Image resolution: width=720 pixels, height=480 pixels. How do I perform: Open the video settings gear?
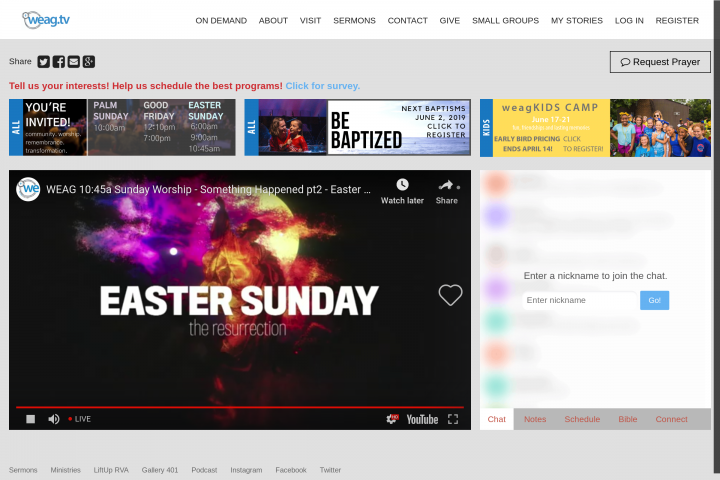[392, 419]
